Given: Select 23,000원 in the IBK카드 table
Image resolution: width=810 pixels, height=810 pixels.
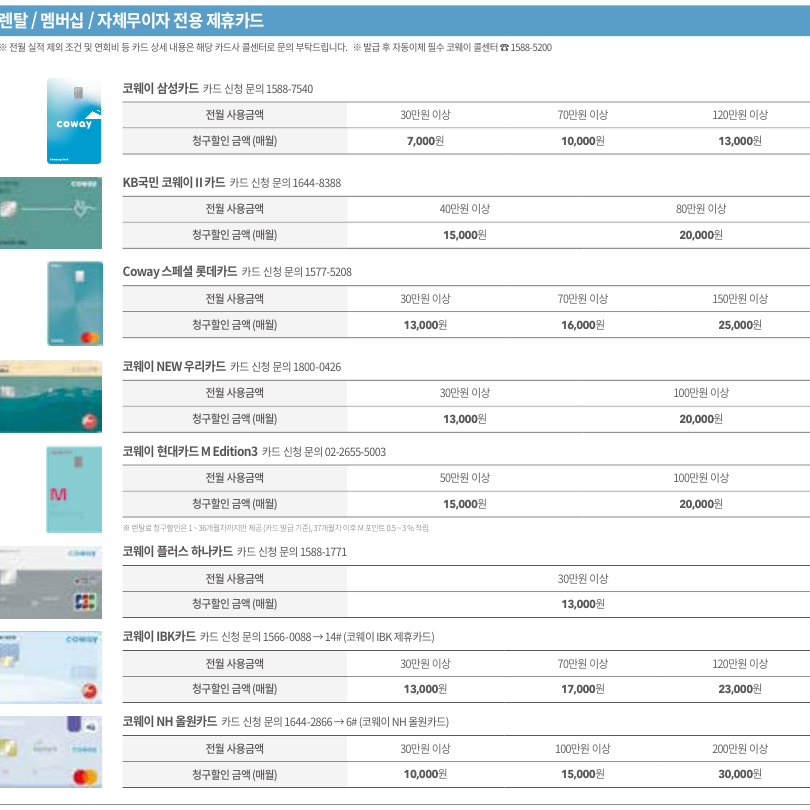Looking at the screenshot, I should [x=740, y=689].
